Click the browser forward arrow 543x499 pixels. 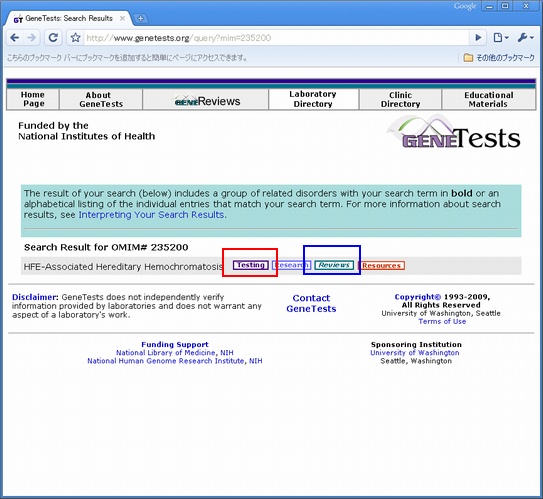[x=32, y=37]
